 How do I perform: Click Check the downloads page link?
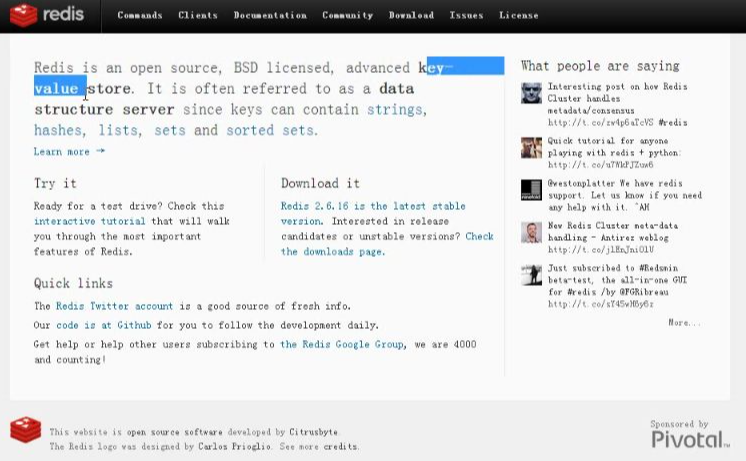click(x=387, y=244)
